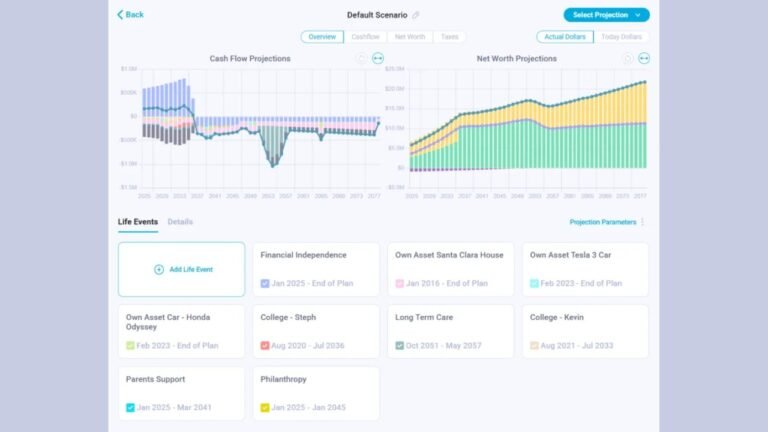Open the Taxes tab
Image resolution: width=768 pixels, height=432 pixels.
point(450,37)
